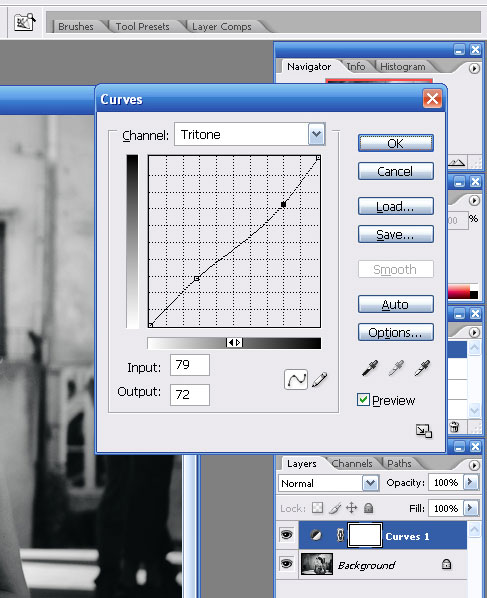The image size is (487, 598).
Task: Expand the Curves dialog size icon
Action: pyautogui.click(x=424, y=431)
